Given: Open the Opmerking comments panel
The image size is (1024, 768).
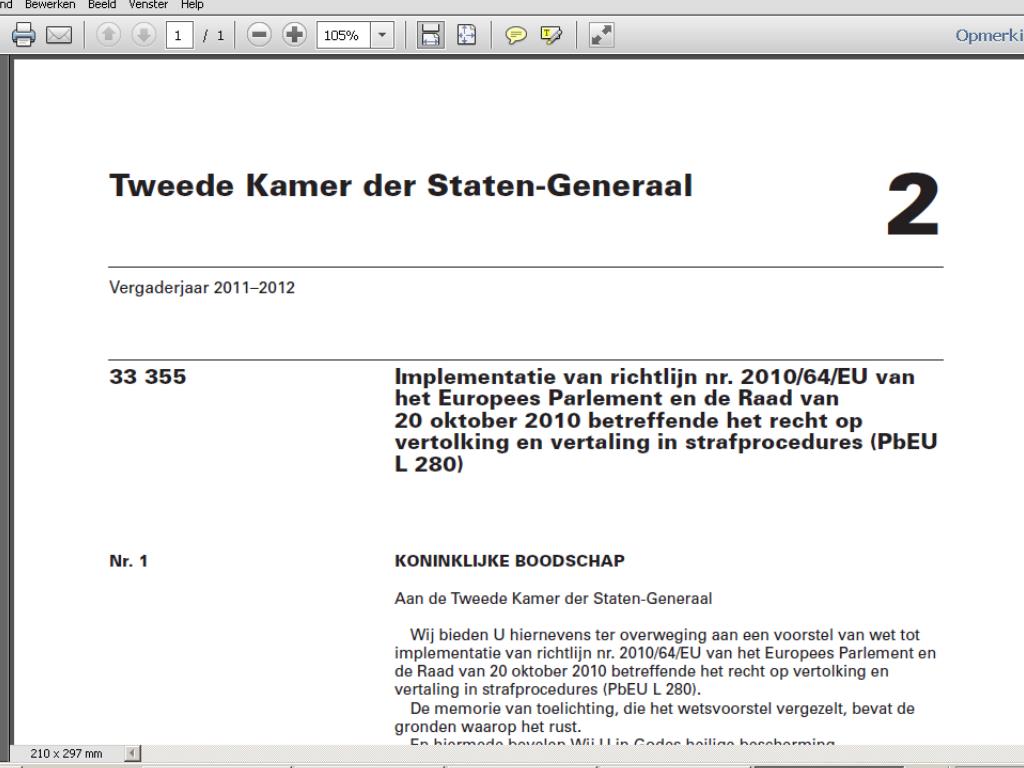Looking at the screenshot, I should click(989, 35).
